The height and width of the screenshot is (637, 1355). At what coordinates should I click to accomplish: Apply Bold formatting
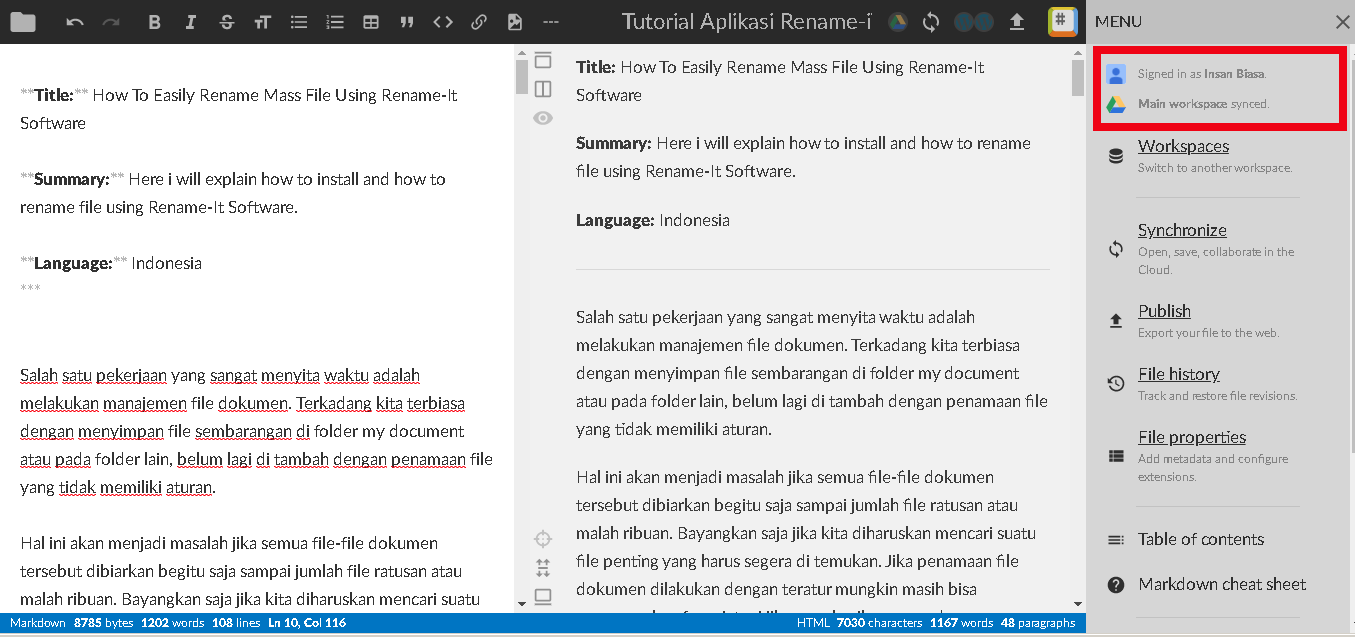pos(154,22)
